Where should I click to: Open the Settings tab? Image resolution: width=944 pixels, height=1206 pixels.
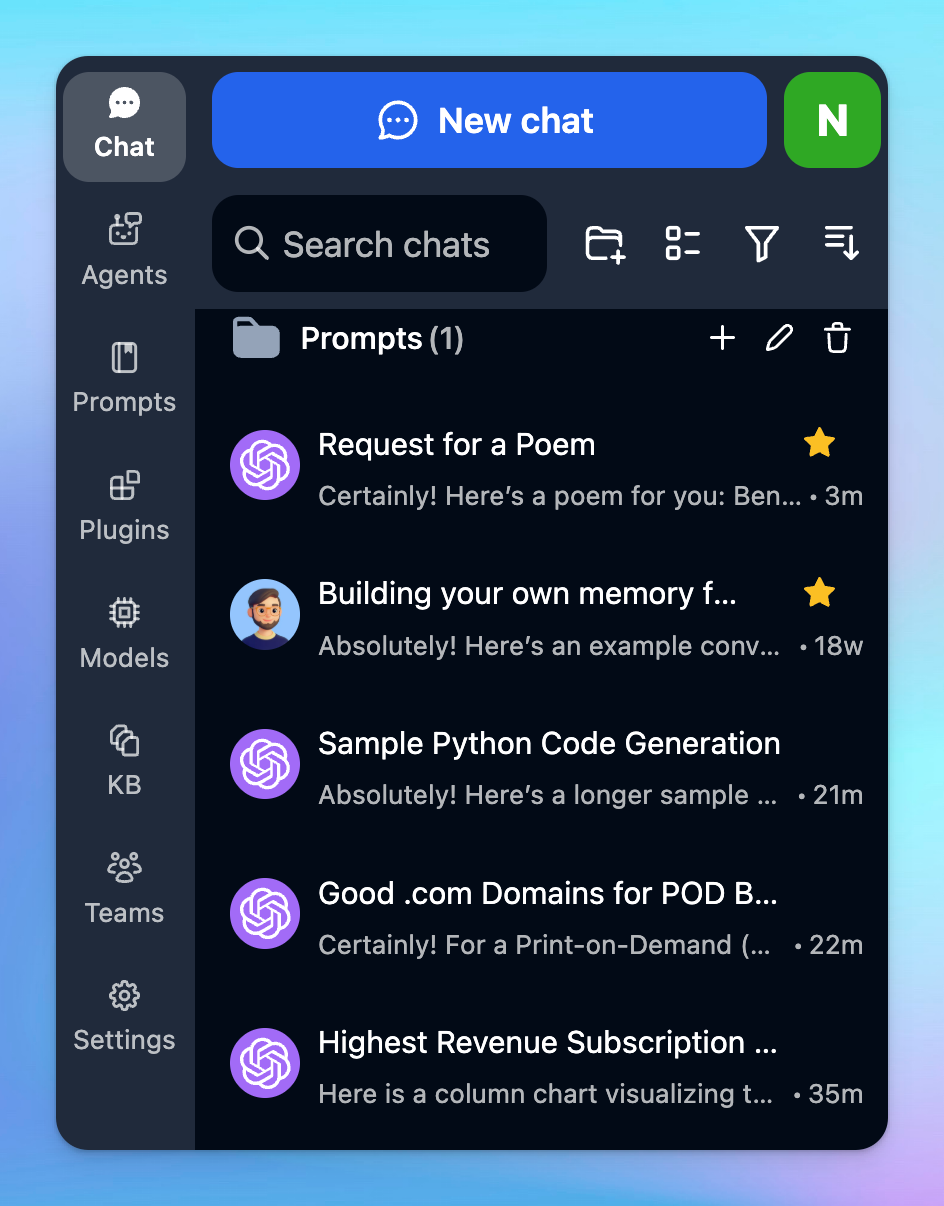pos(124,1016)
